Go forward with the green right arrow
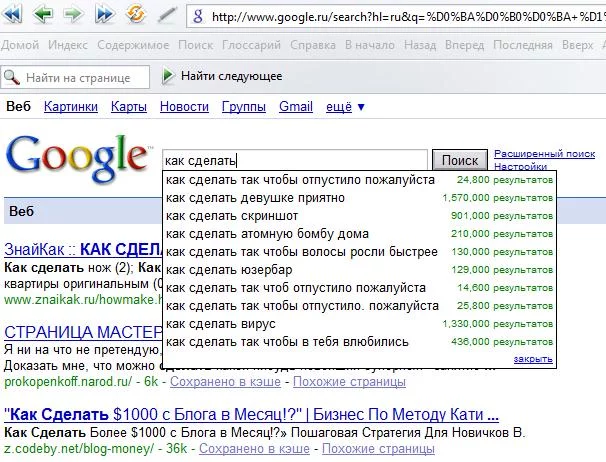This screenshot has height=462, width=606. [73, 15]
